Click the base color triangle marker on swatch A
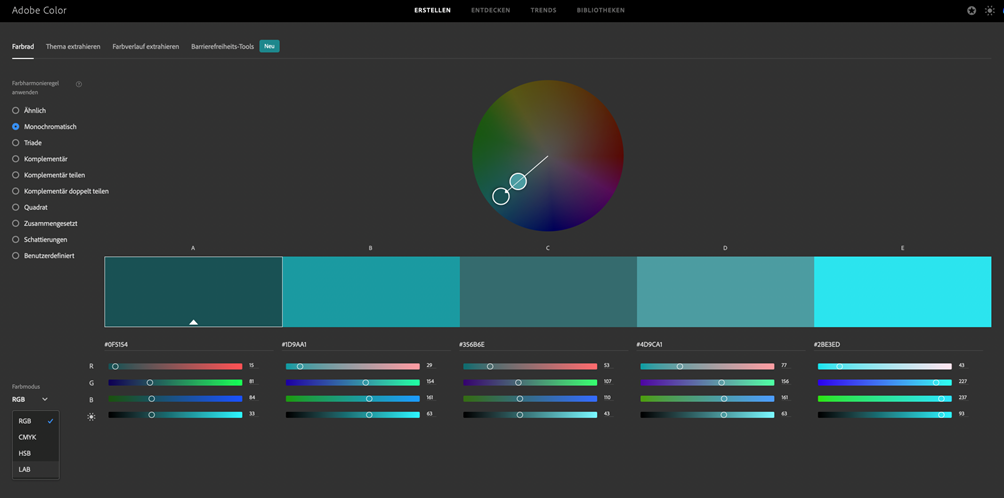Image resolution: width=1004 pixels, height=498 pixels. point(193,321)
